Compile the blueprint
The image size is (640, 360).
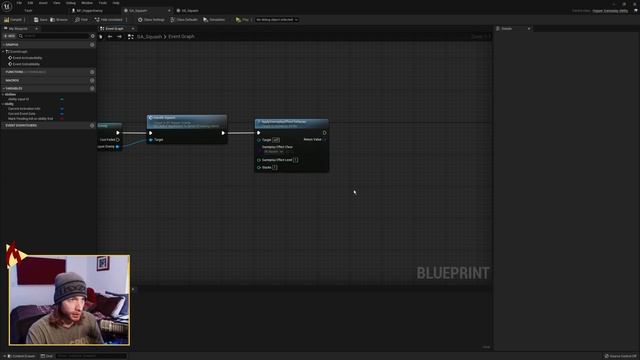(13, 20)
